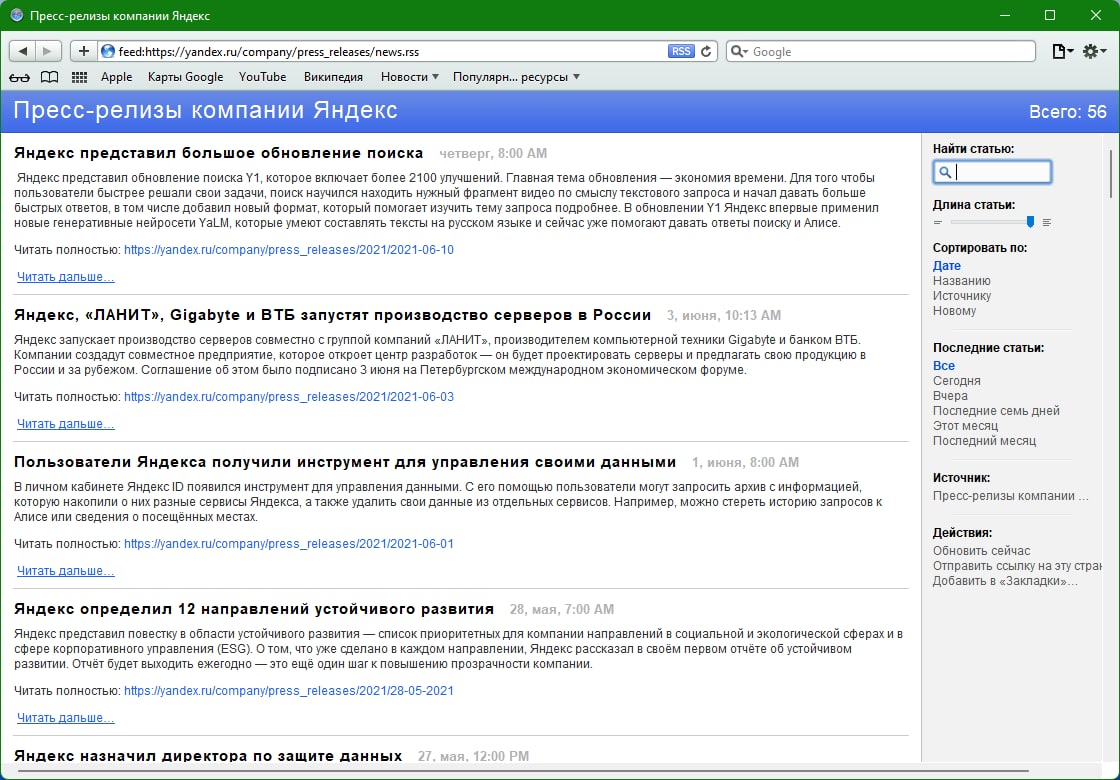Filter articles to Этот месяц
This screenshot has width=1120, height=780.
click(965, 426)
